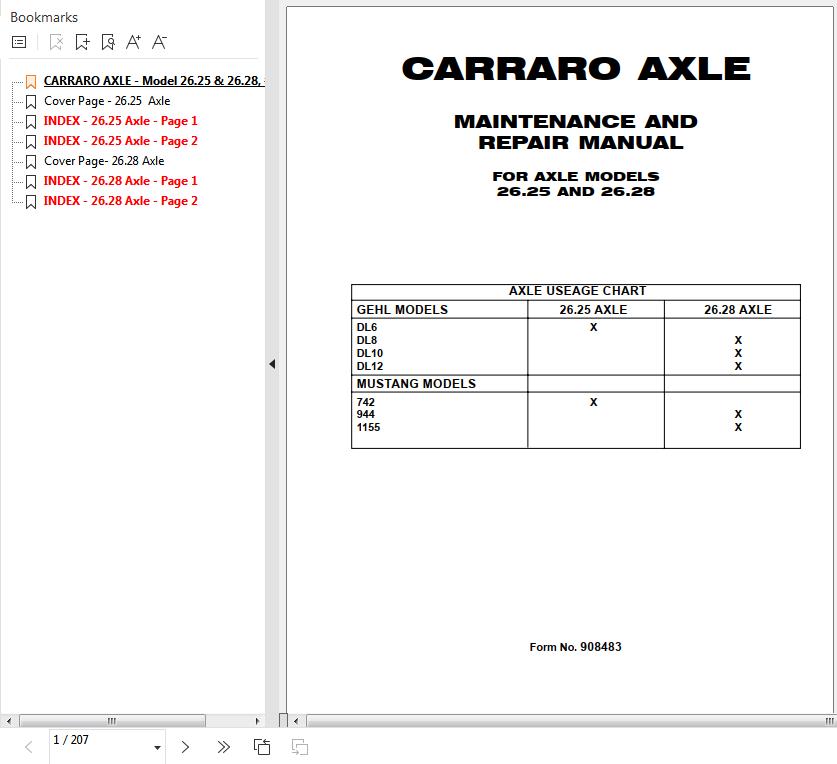
Task: Click bookmarks scrollbar right arrow
Action: (x=258, y=721)
